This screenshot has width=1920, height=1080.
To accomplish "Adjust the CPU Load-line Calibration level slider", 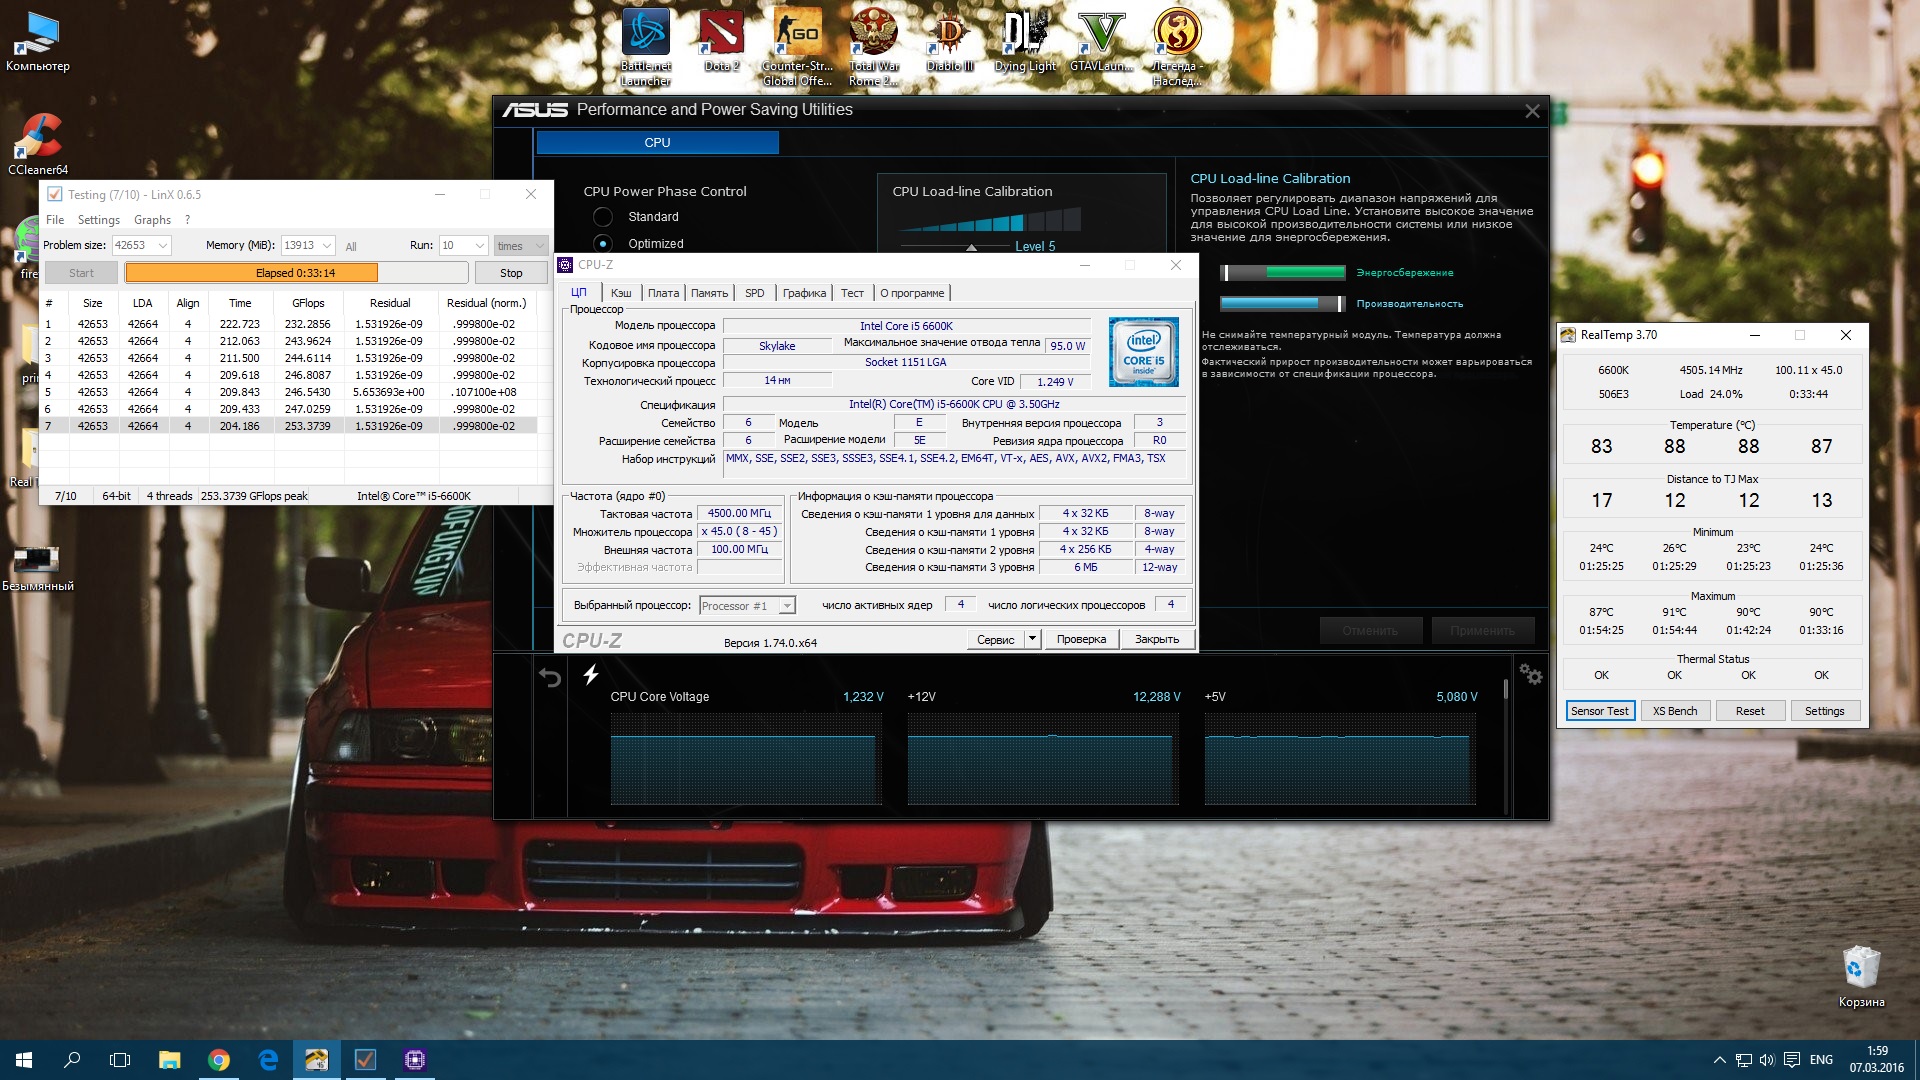I will tap(971, 246).
